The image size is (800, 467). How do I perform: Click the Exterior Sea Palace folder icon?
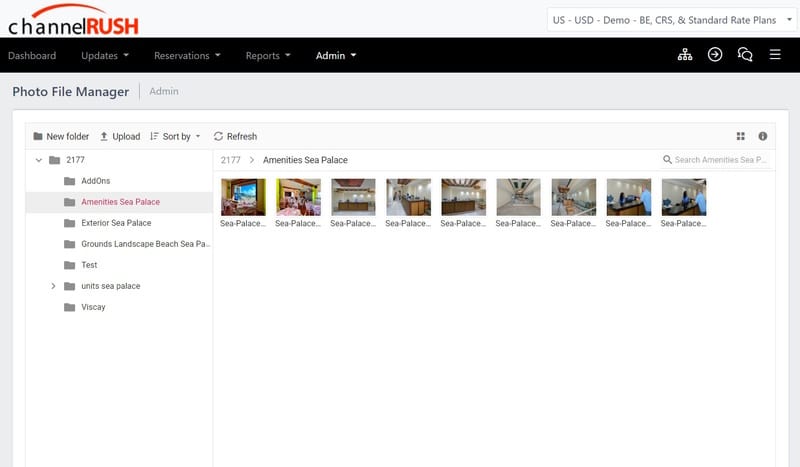coord(69,223)
